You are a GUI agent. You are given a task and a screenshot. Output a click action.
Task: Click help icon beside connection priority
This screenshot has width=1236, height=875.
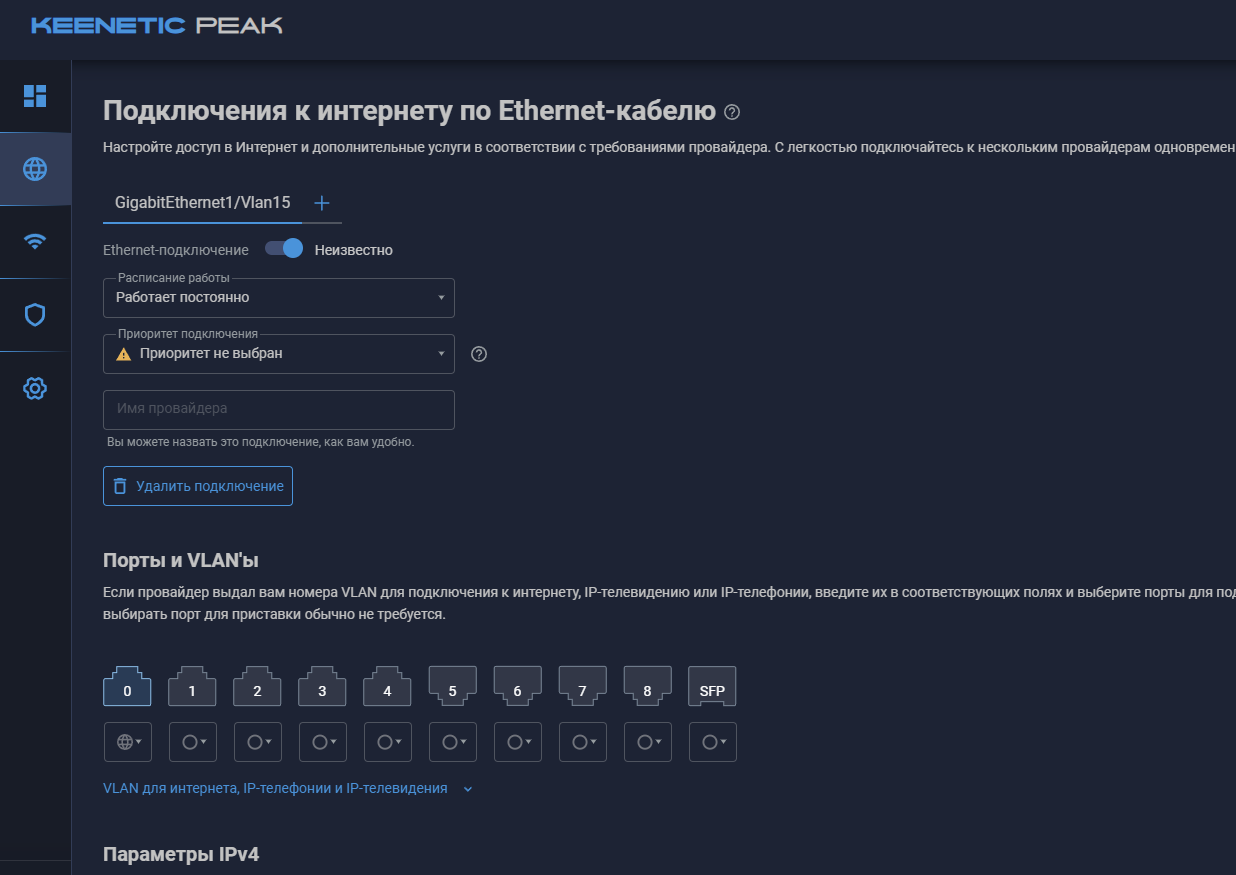click(479, 354)
